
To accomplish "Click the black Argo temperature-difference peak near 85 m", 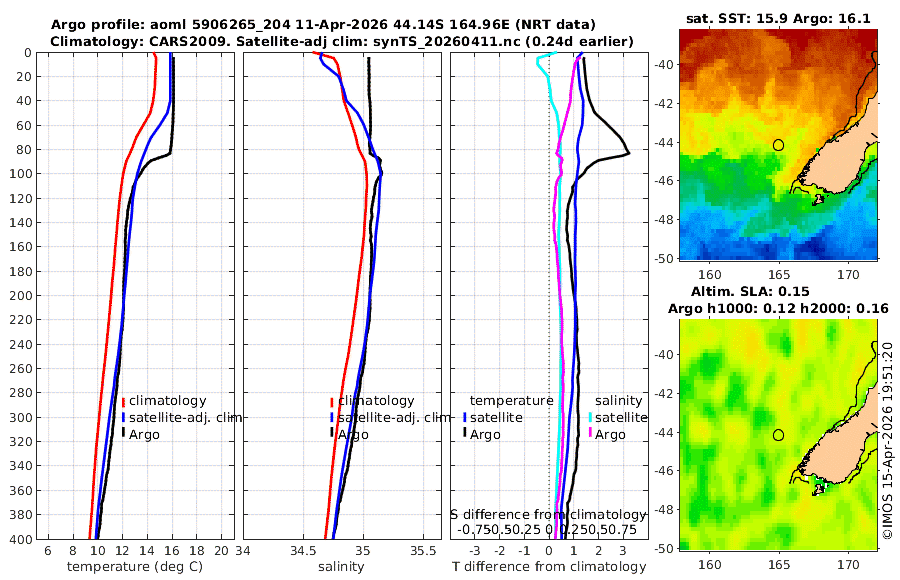I will [628, 153].
